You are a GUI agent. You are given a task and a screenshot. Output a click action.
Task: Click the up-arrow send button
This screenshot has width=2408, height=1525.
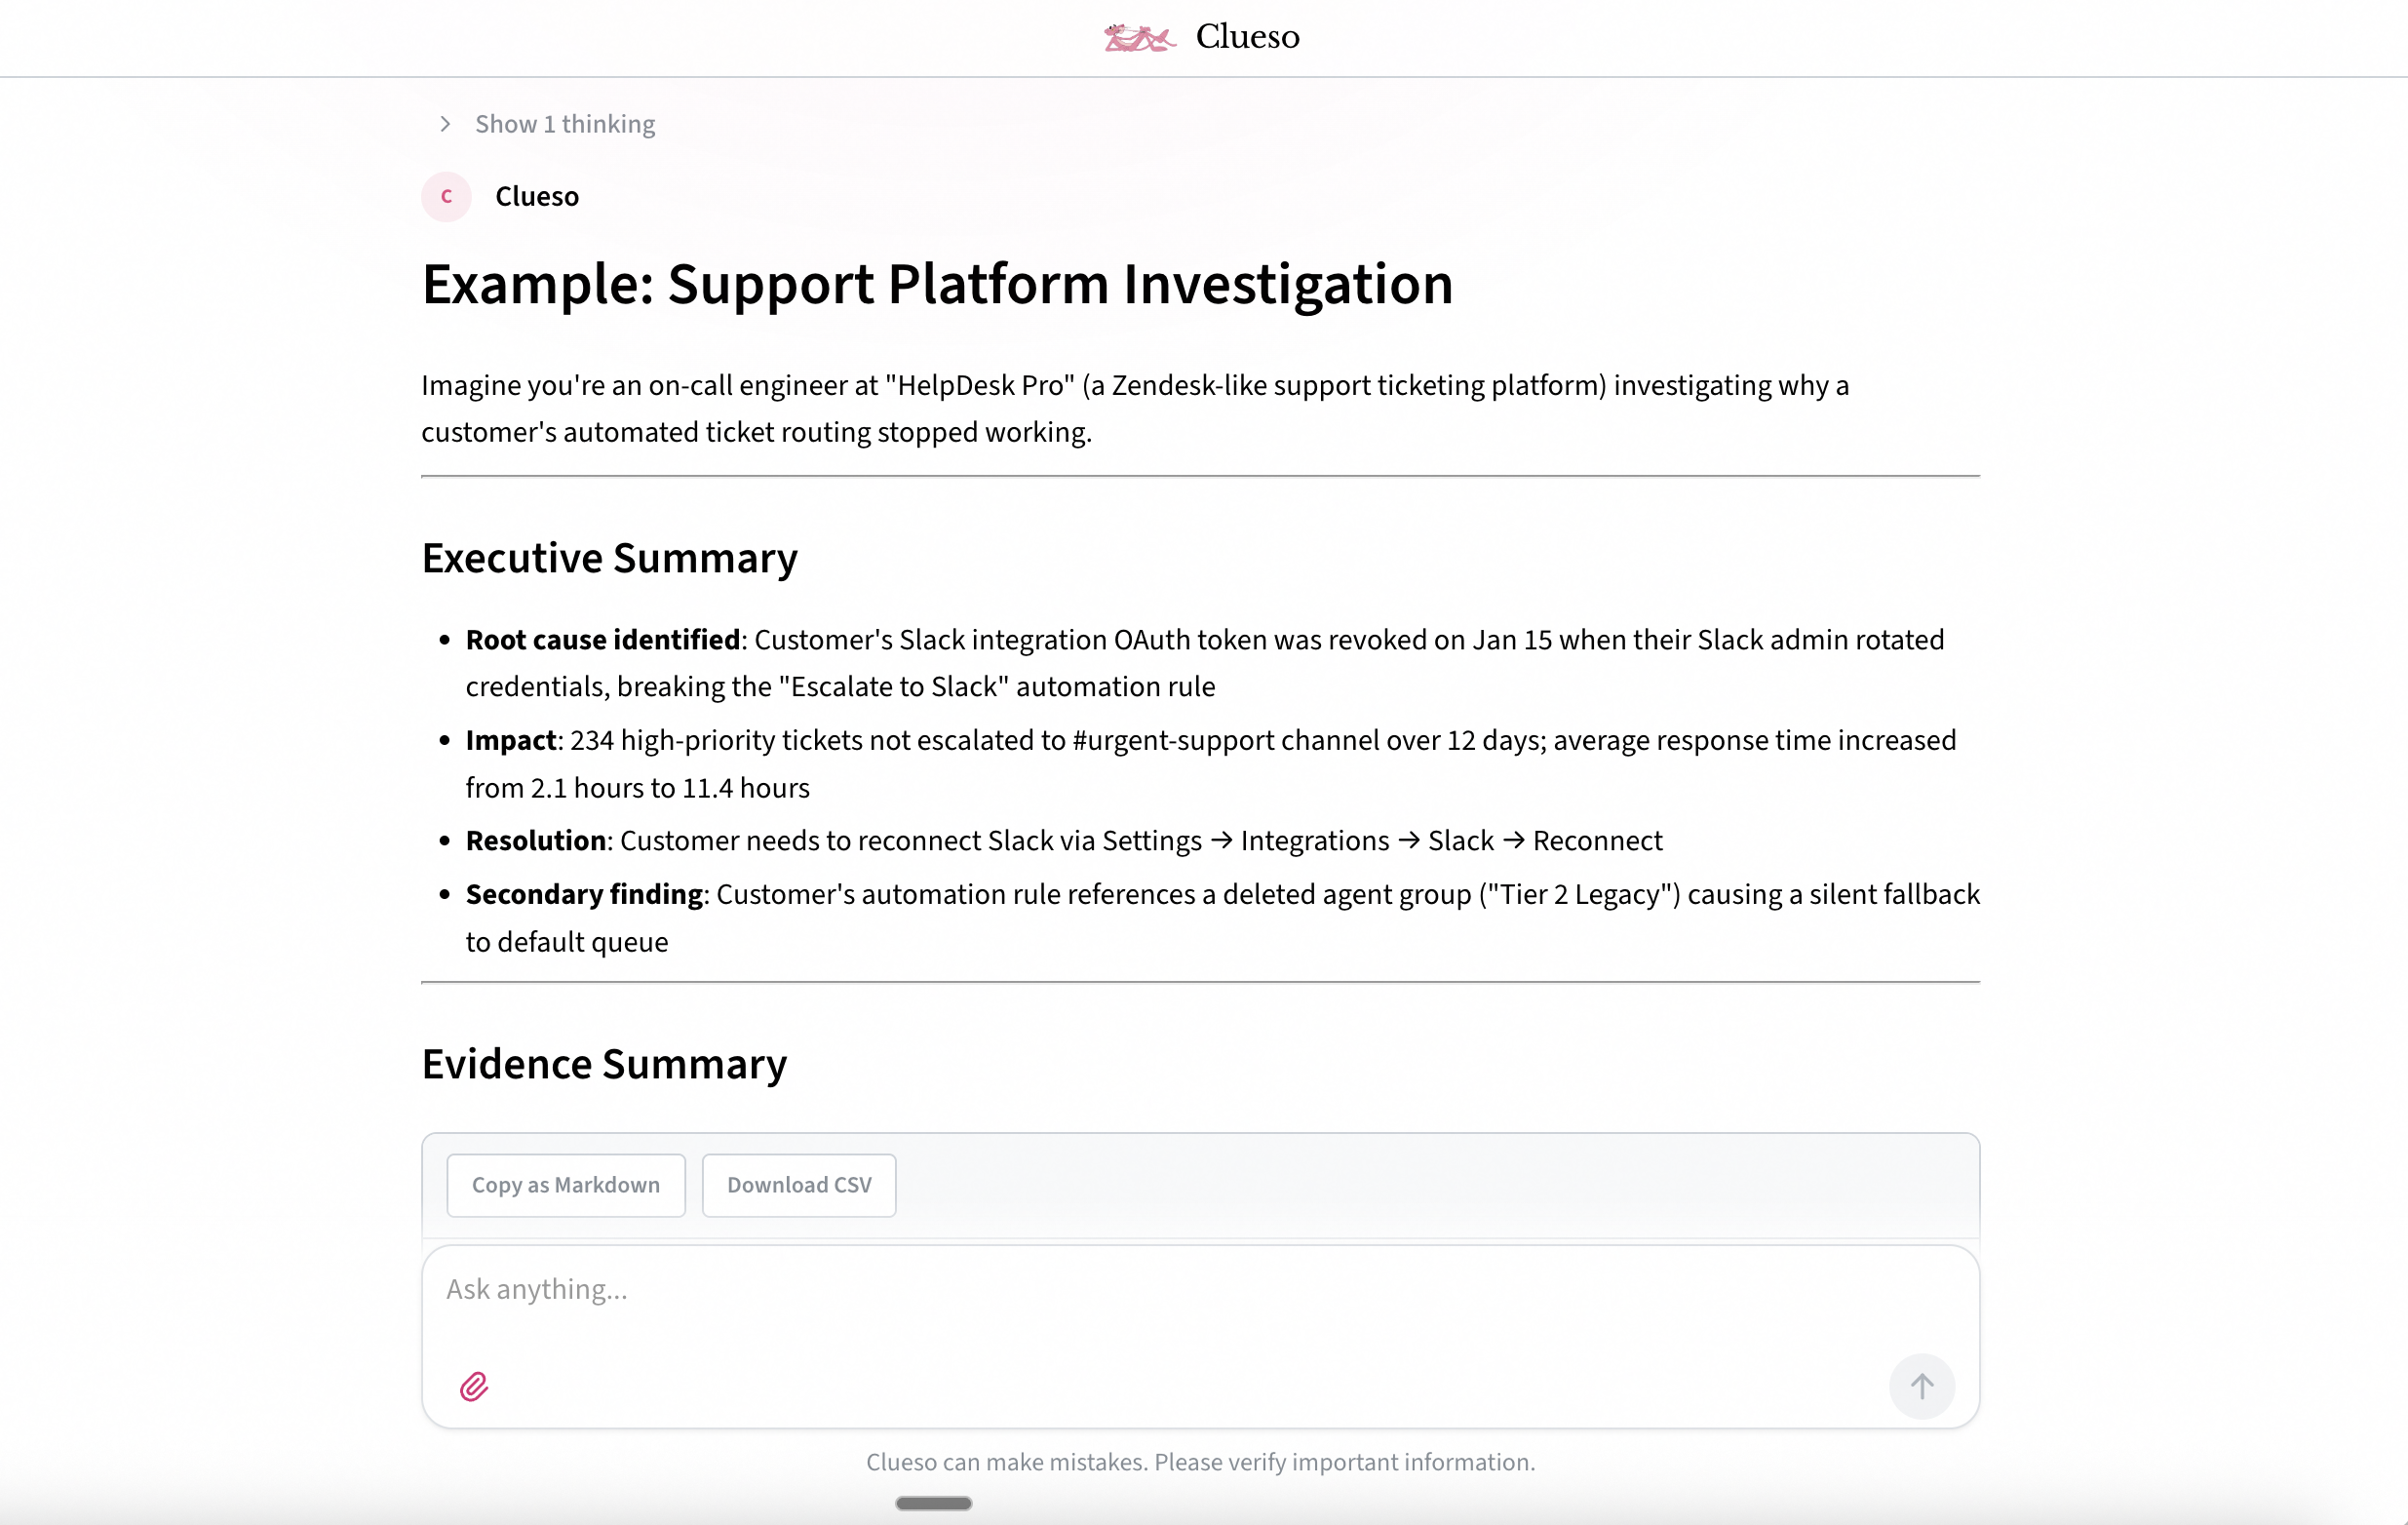1920,1387
